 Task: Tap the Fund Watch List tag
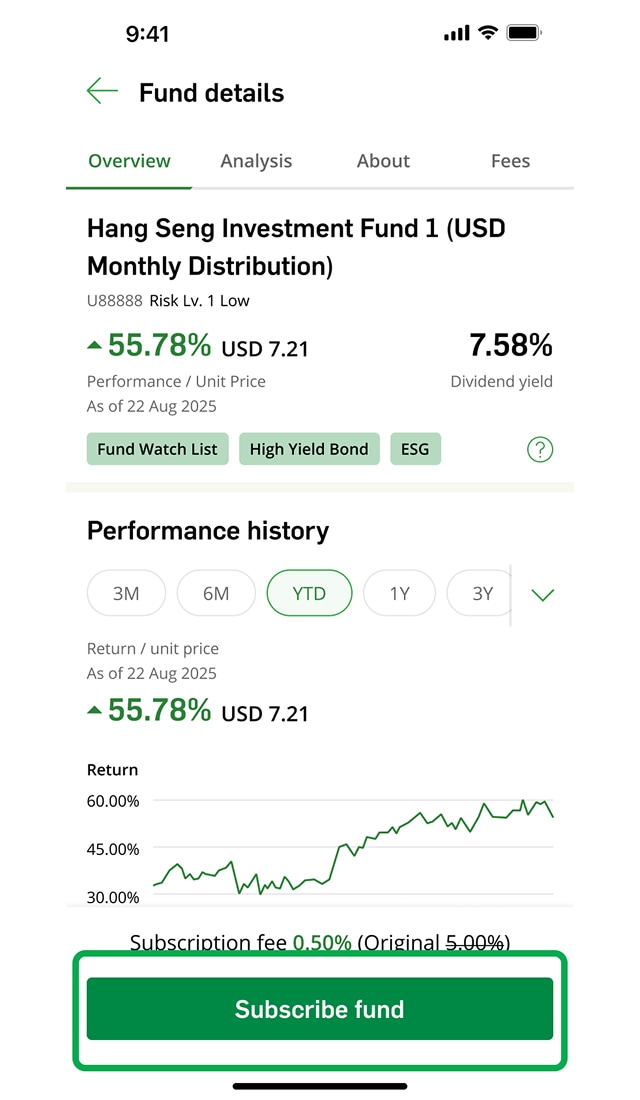(x=158, y=449)
